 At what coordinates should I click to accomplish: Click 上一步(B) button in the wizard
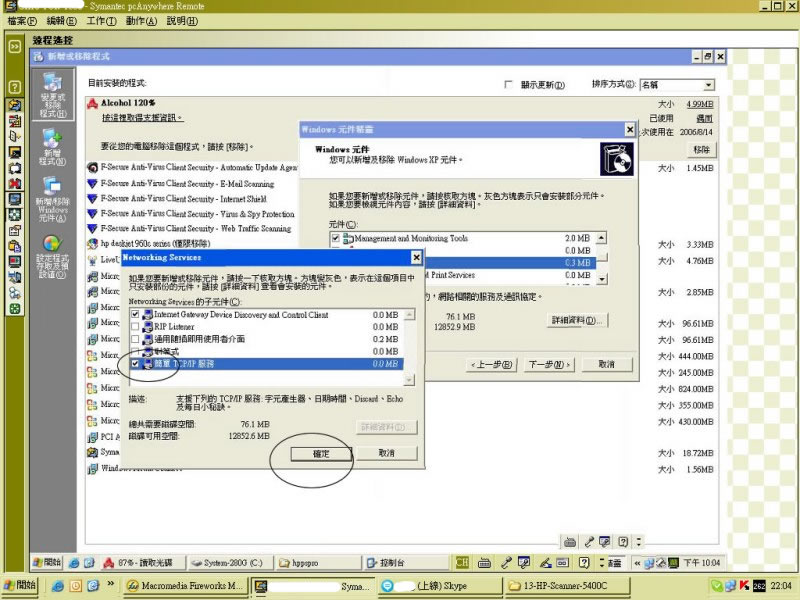click(492, 365)
